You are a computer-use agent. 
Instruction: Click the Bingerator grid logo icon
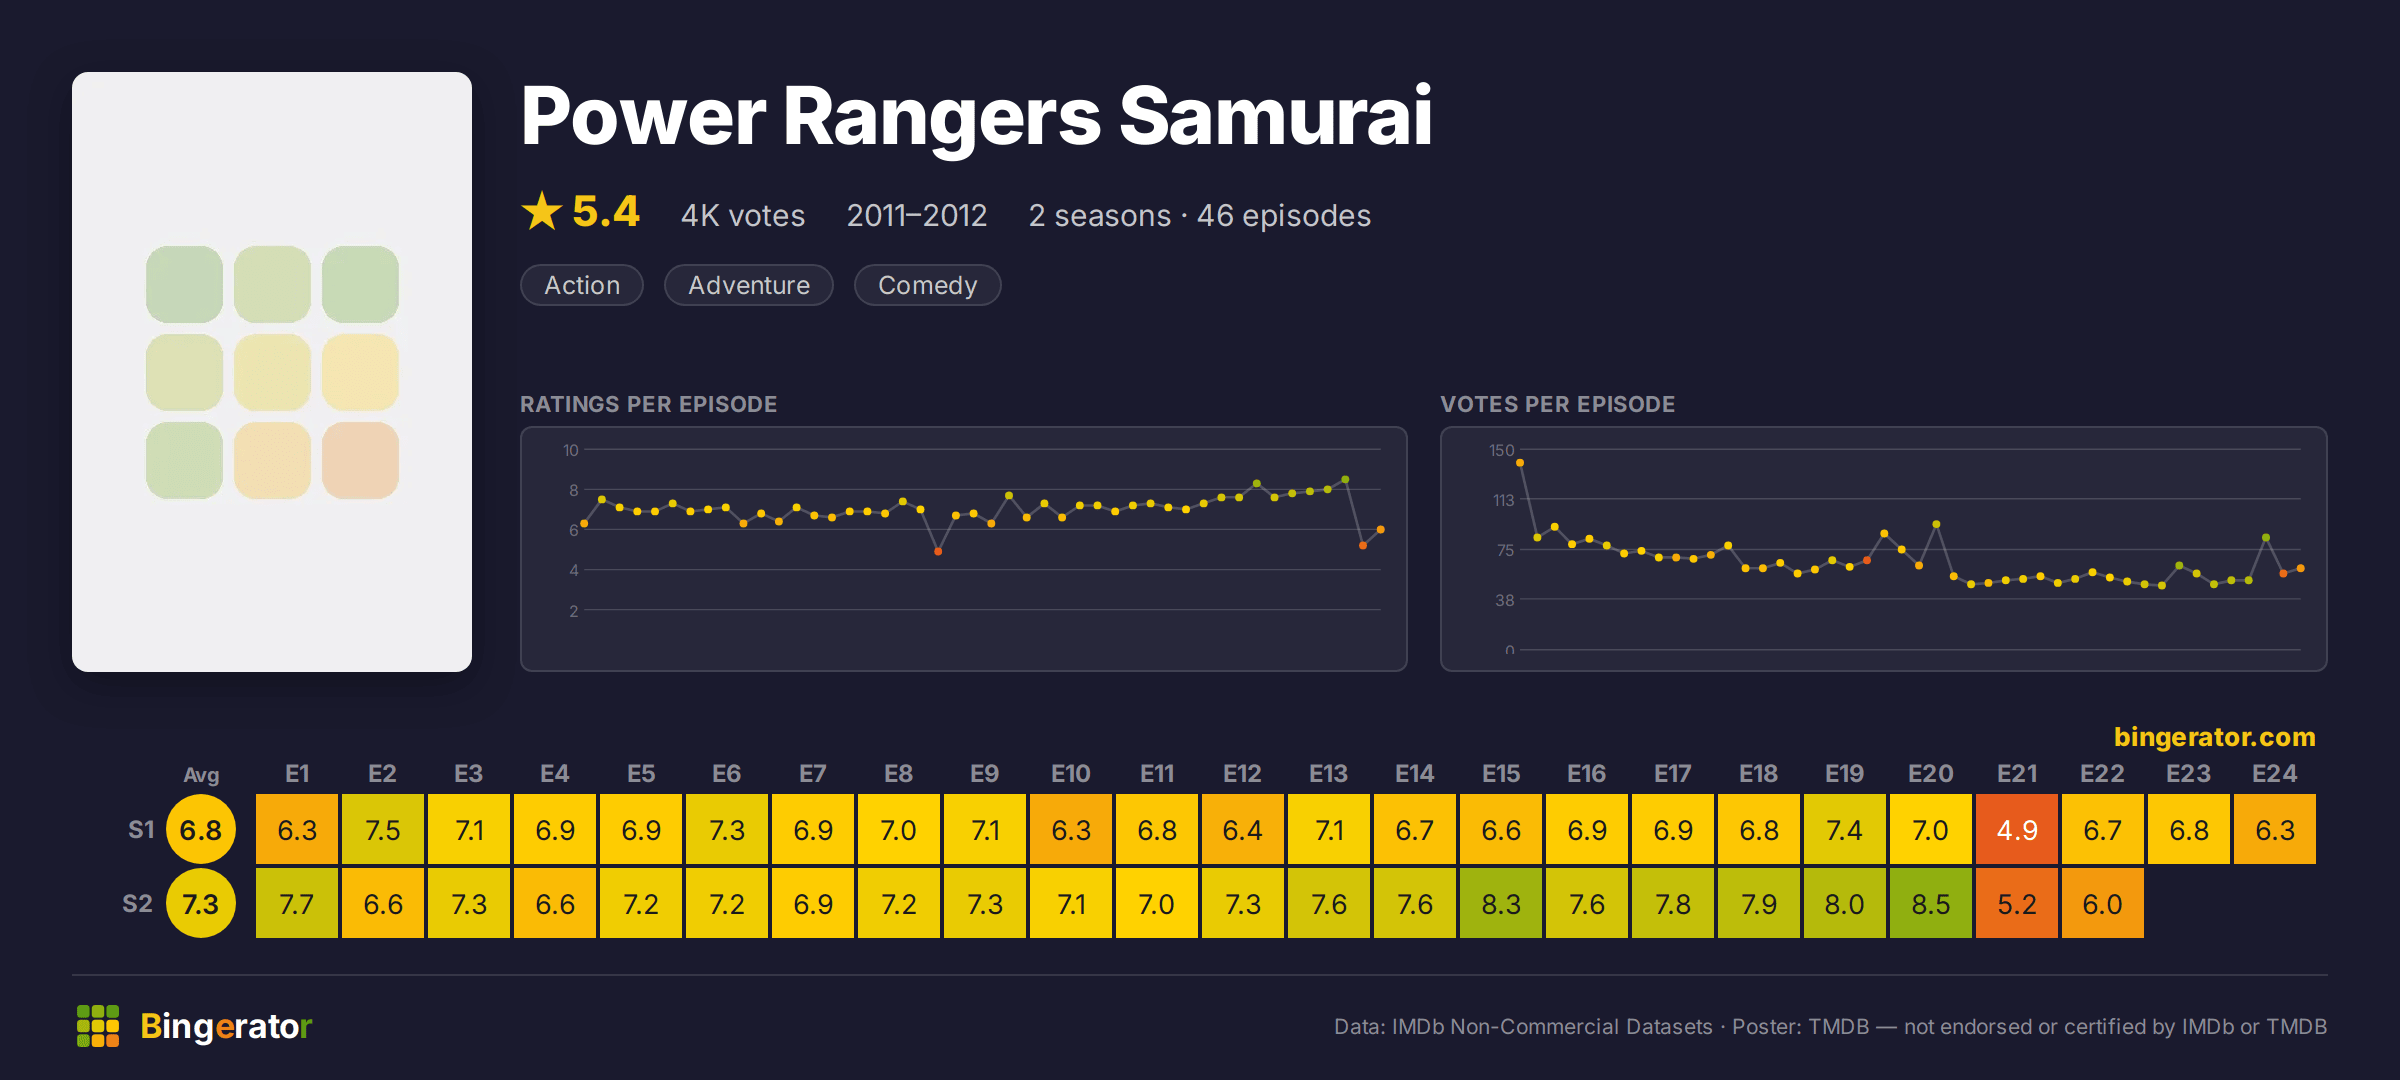tap(98, 1026)
